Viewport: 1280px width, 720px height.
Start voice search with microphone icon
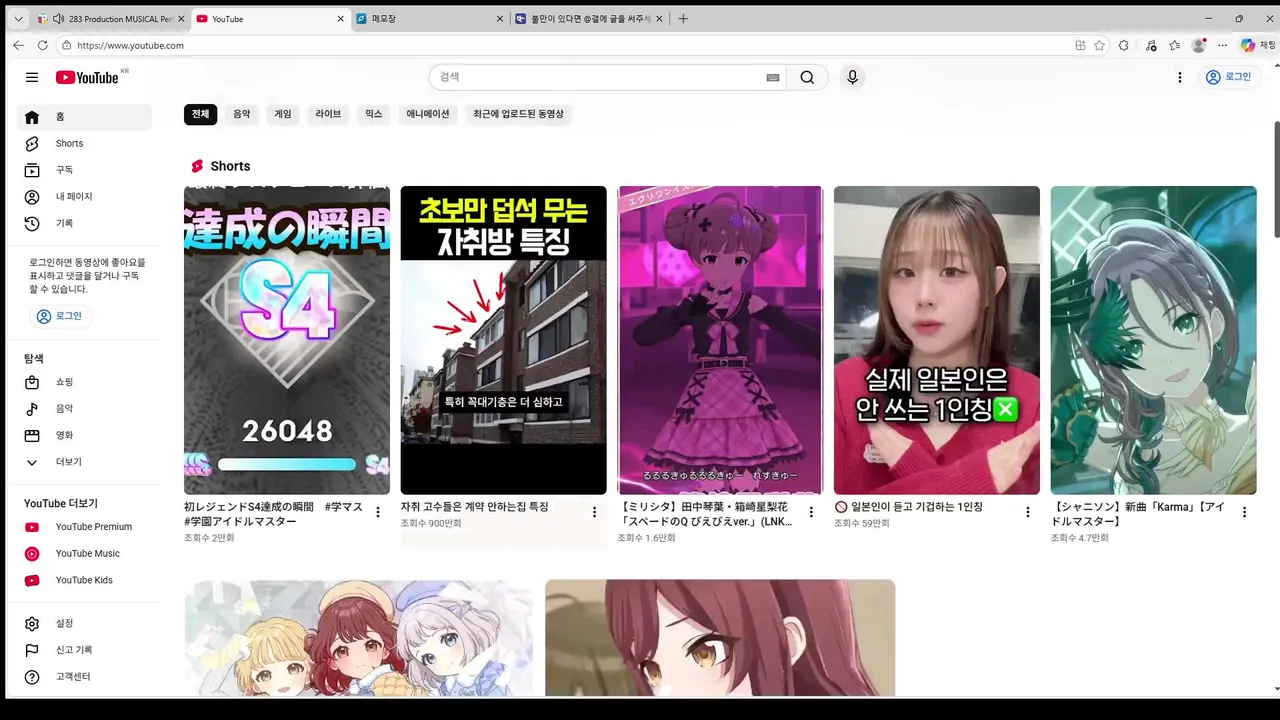click(852, 77)
